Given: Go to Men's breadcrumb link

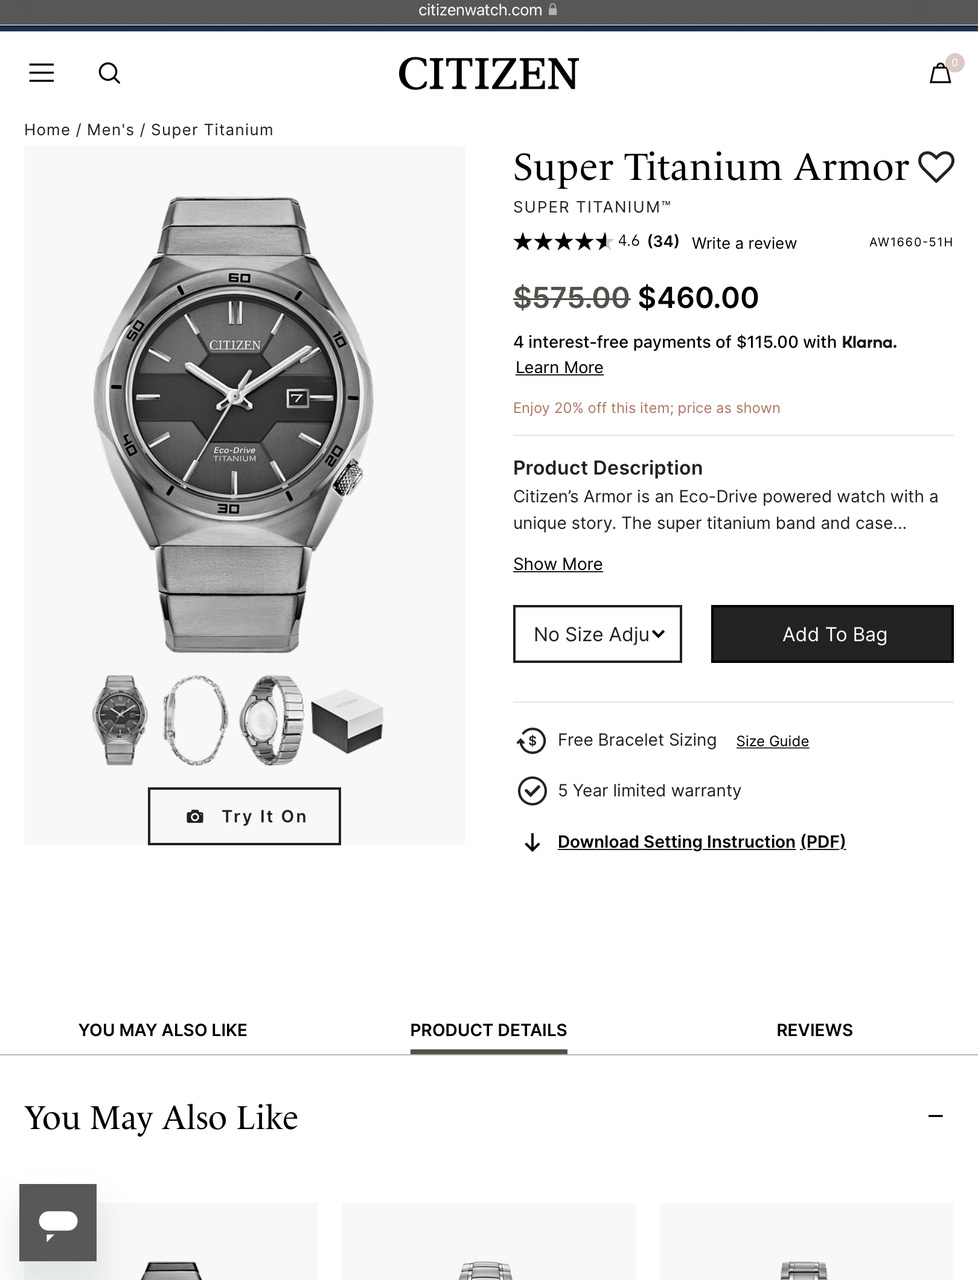Looking at the screenshot, I should point(110,130).
